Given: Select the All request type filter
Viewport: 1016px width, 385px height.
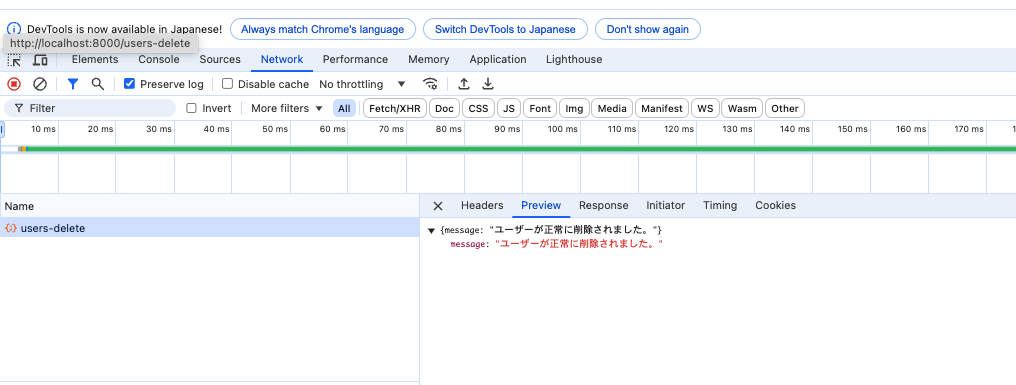Looking at the screenshot, I should (x=344, y=108).
